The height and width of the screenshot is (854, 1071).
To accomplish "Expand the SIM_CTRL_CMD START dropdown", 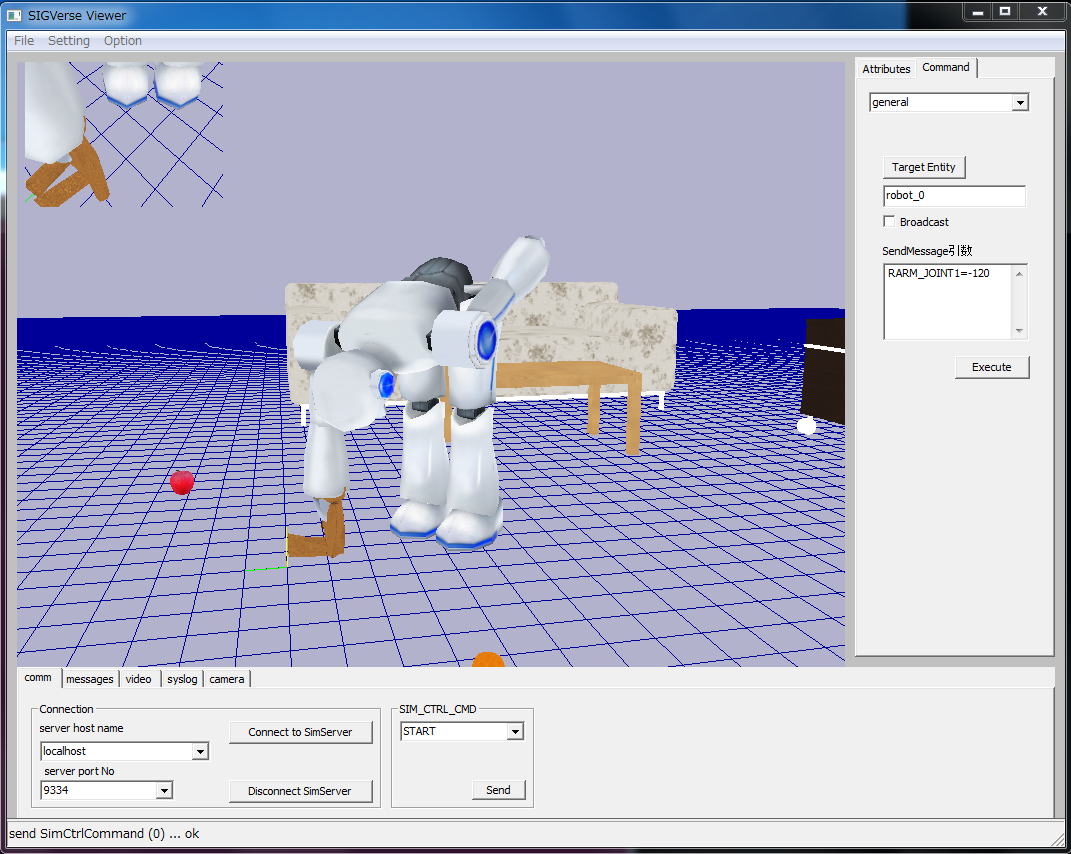I will (x=515, y=731).
